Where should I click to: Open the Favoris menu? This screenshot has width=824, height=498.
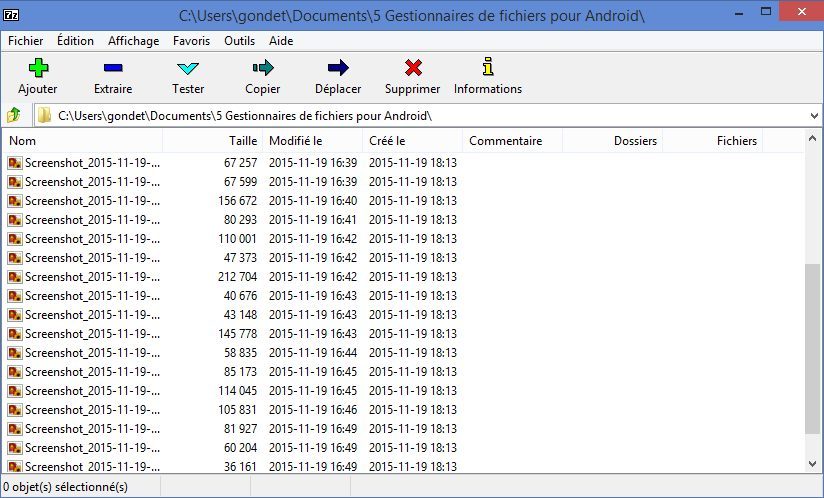click(191, 41)
